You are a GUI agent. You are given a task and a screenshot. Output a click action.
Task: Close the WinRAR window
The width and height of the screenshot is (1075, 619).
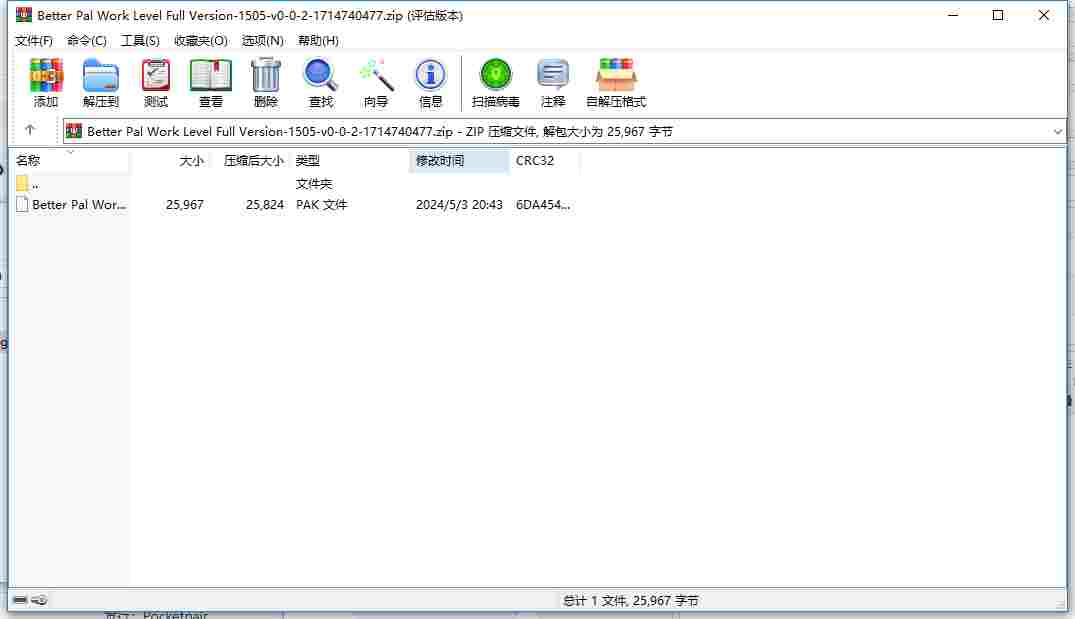pos(1043,14)
